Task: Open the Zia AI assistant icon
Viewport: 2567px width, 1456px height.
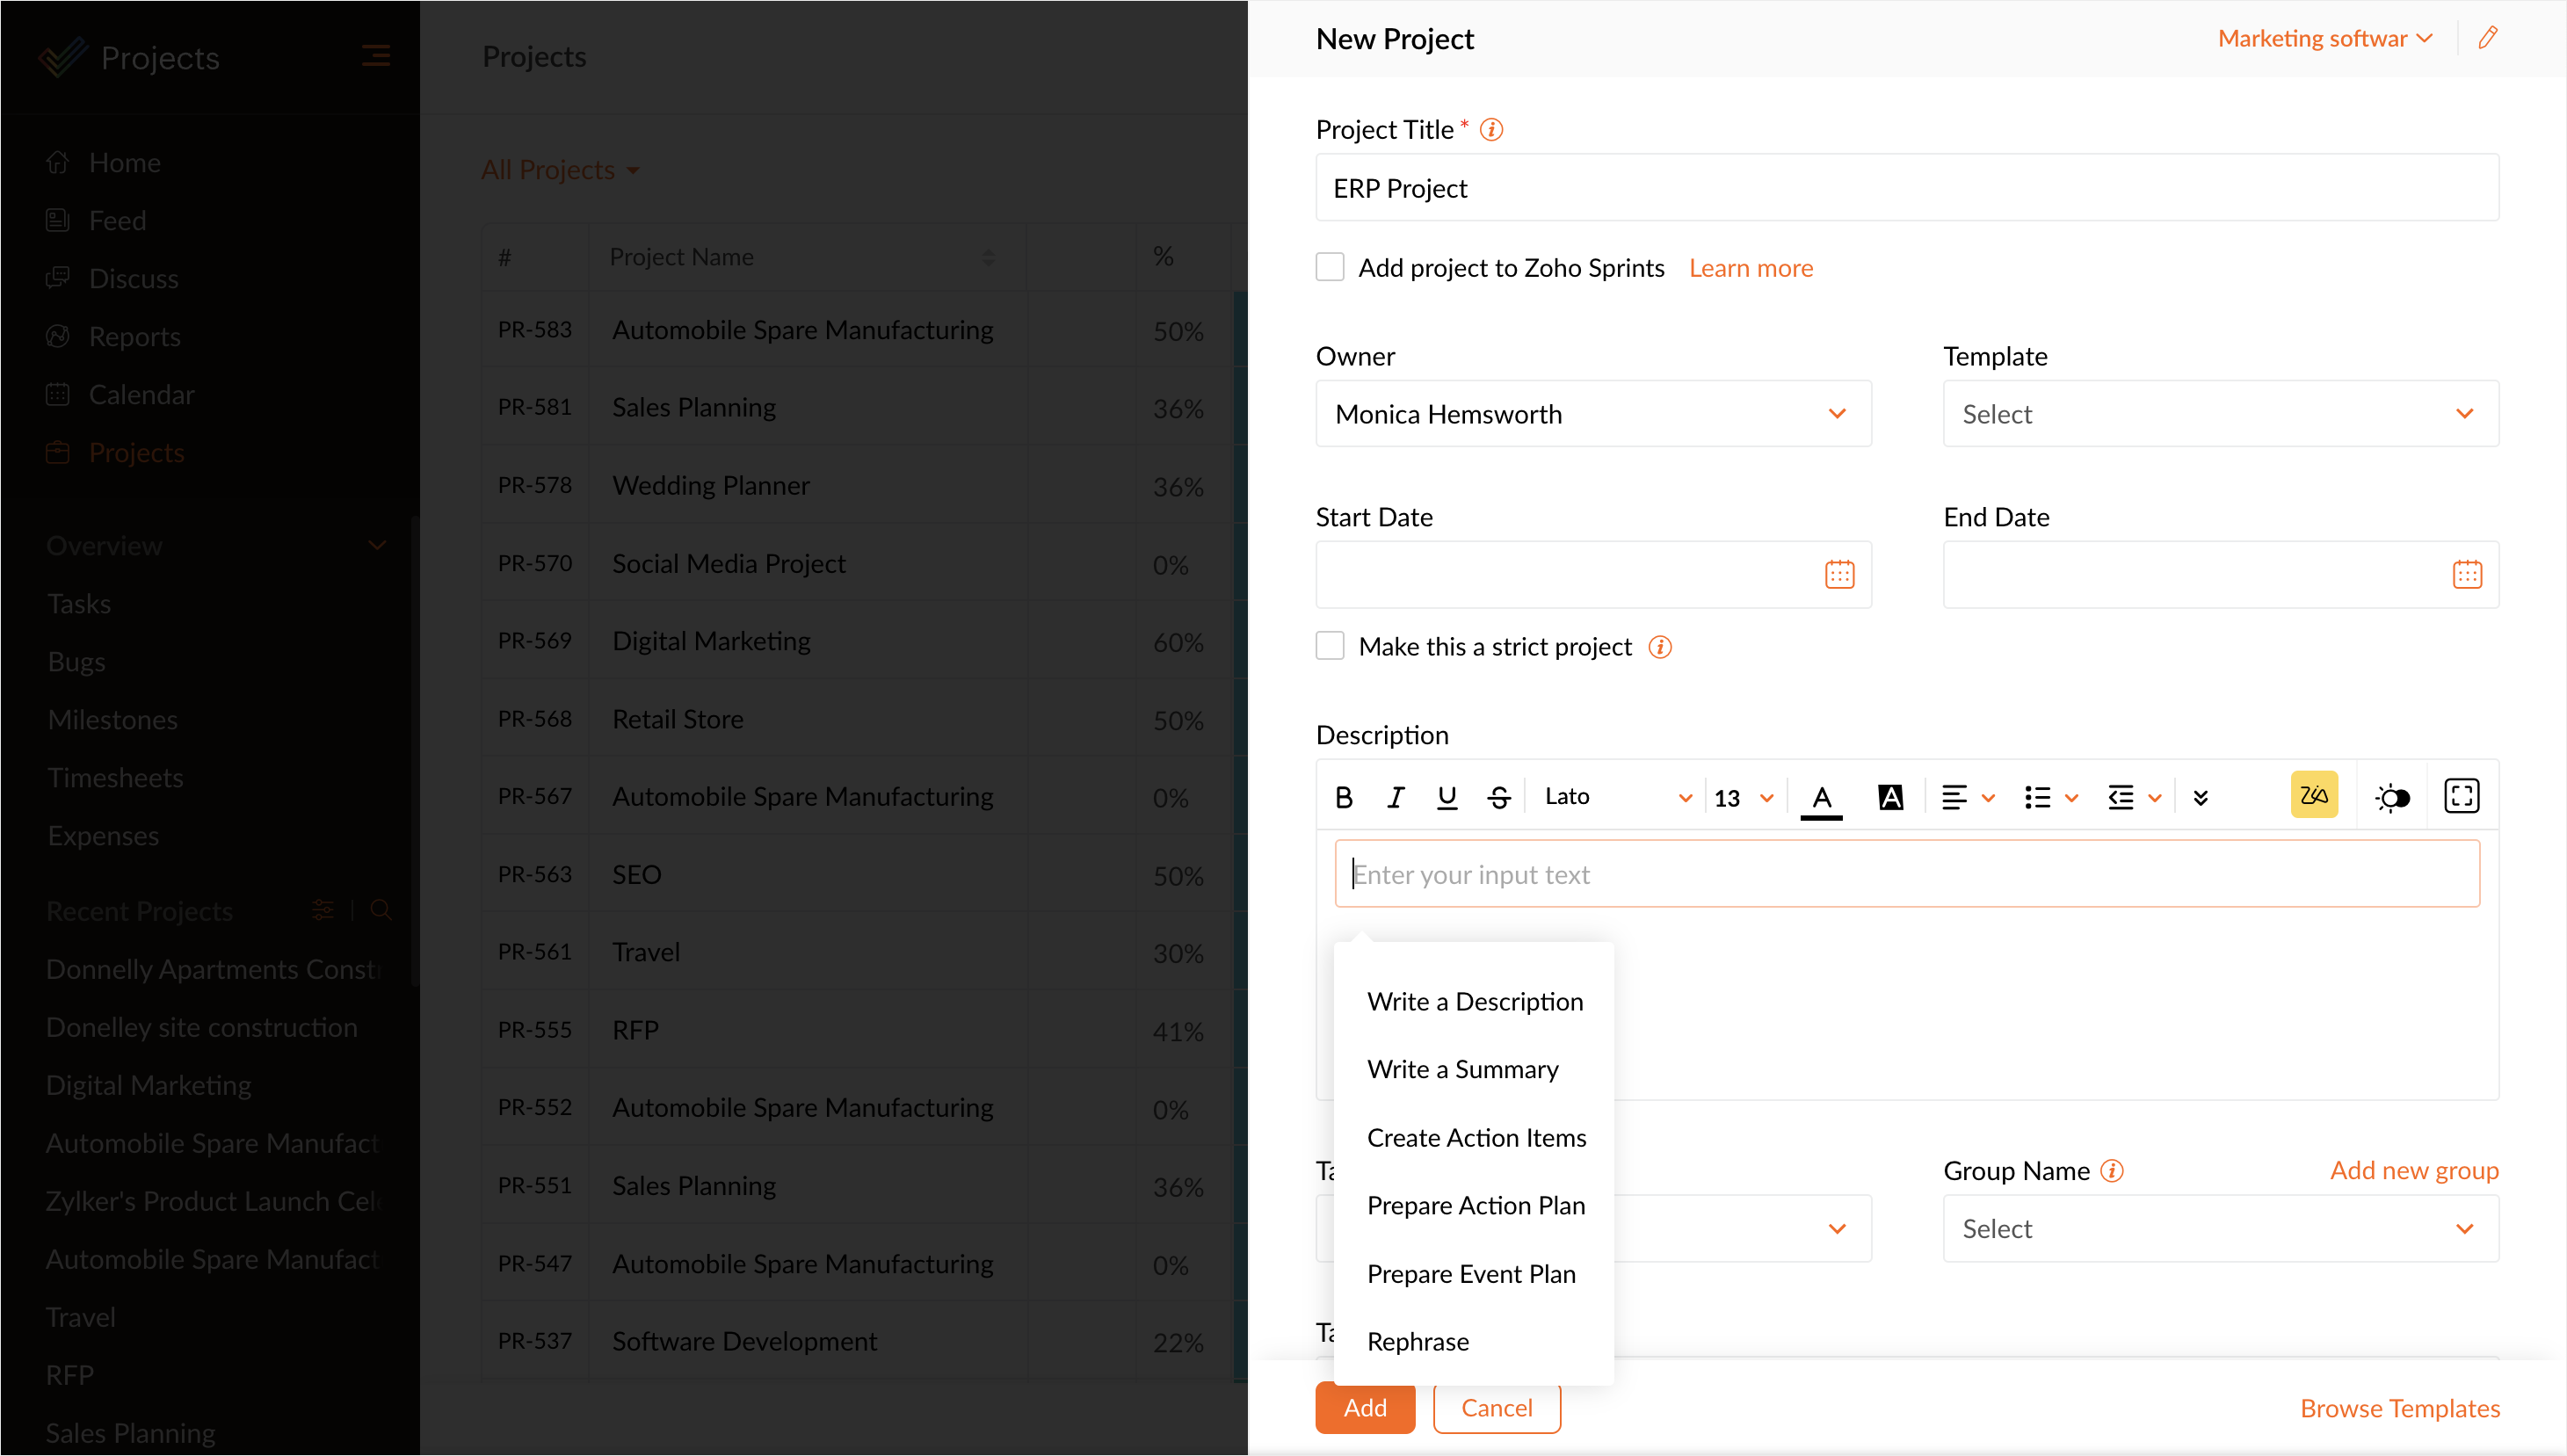Action: coord(2313,796)
